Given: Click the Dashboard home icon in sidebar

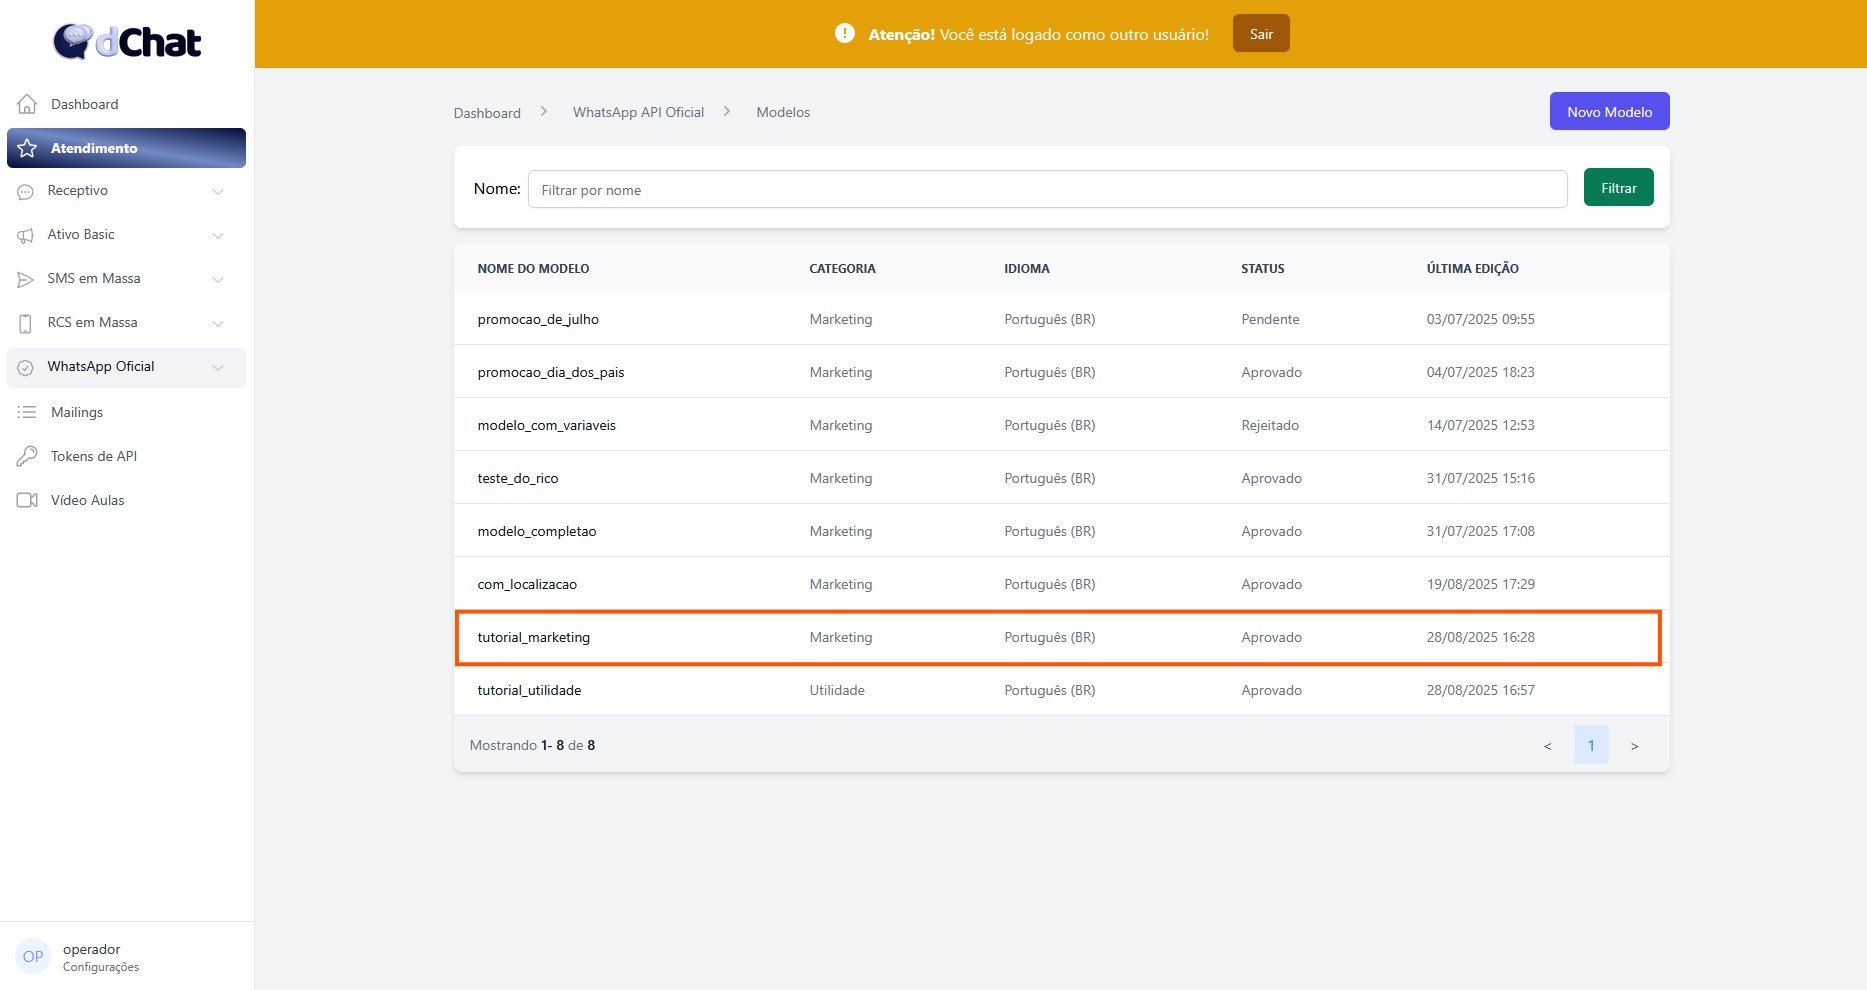Looking at the screenshot, I should [27, 104].
